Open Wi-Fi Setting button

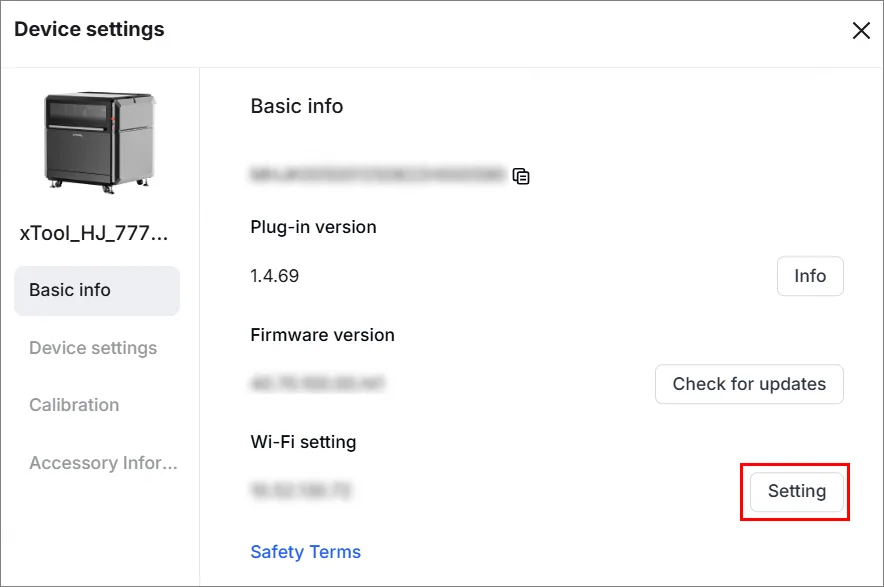point(797,491)
